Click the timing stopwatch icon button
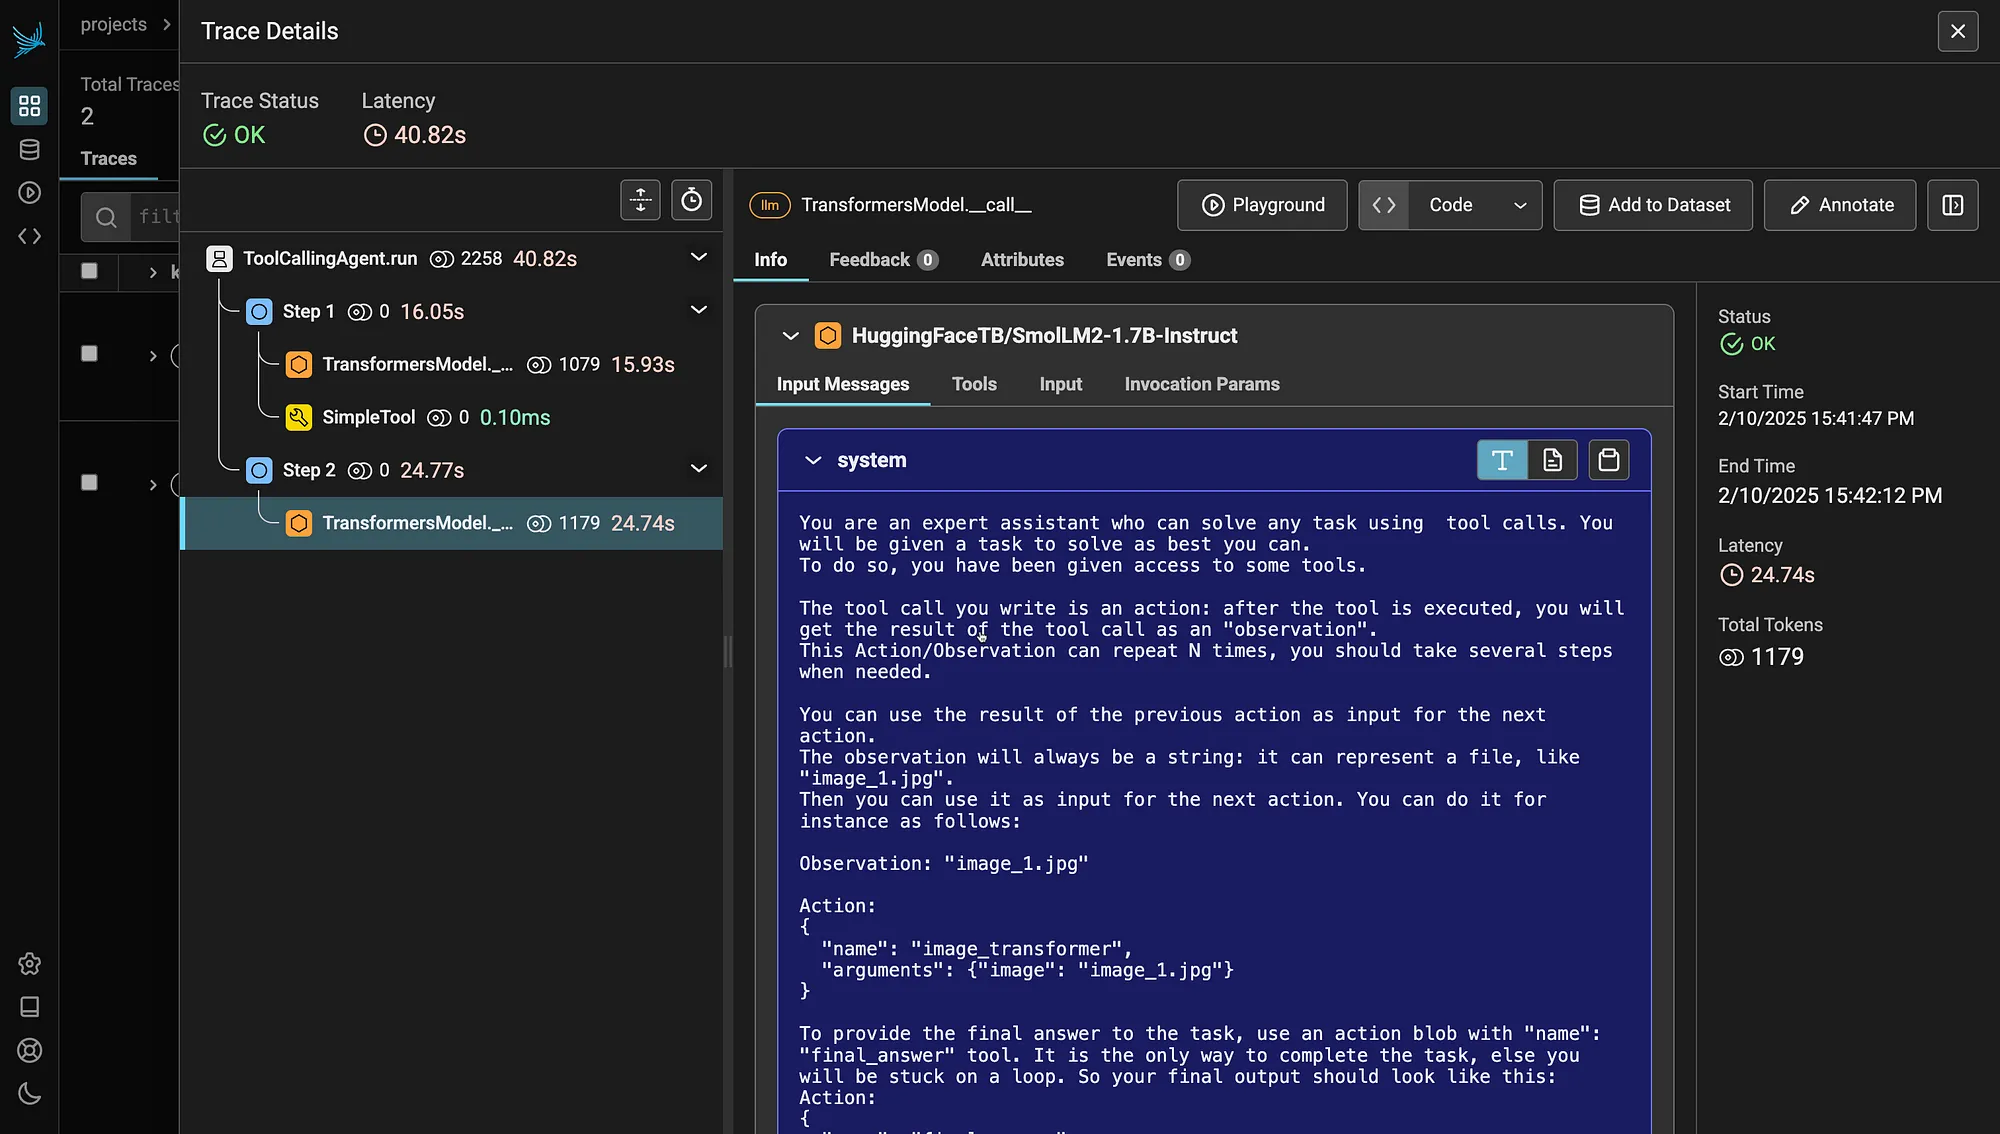 [x=691, y=201]
